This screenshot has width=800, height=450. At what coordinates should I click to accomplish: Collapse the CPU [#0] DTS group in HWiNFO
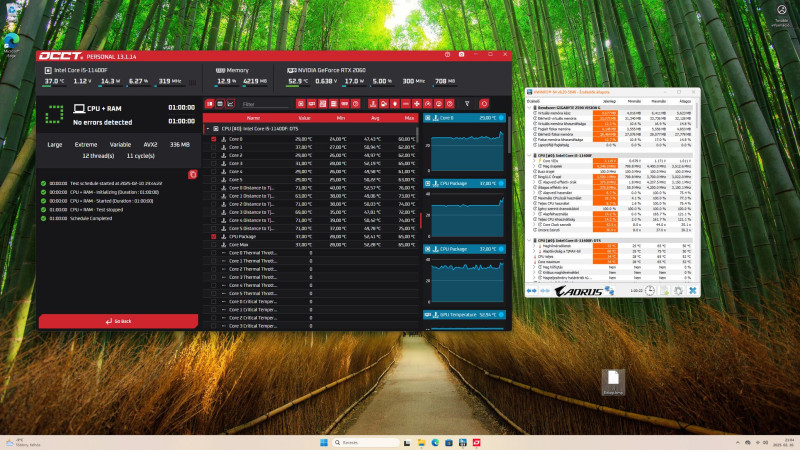[x=529, y=240]
